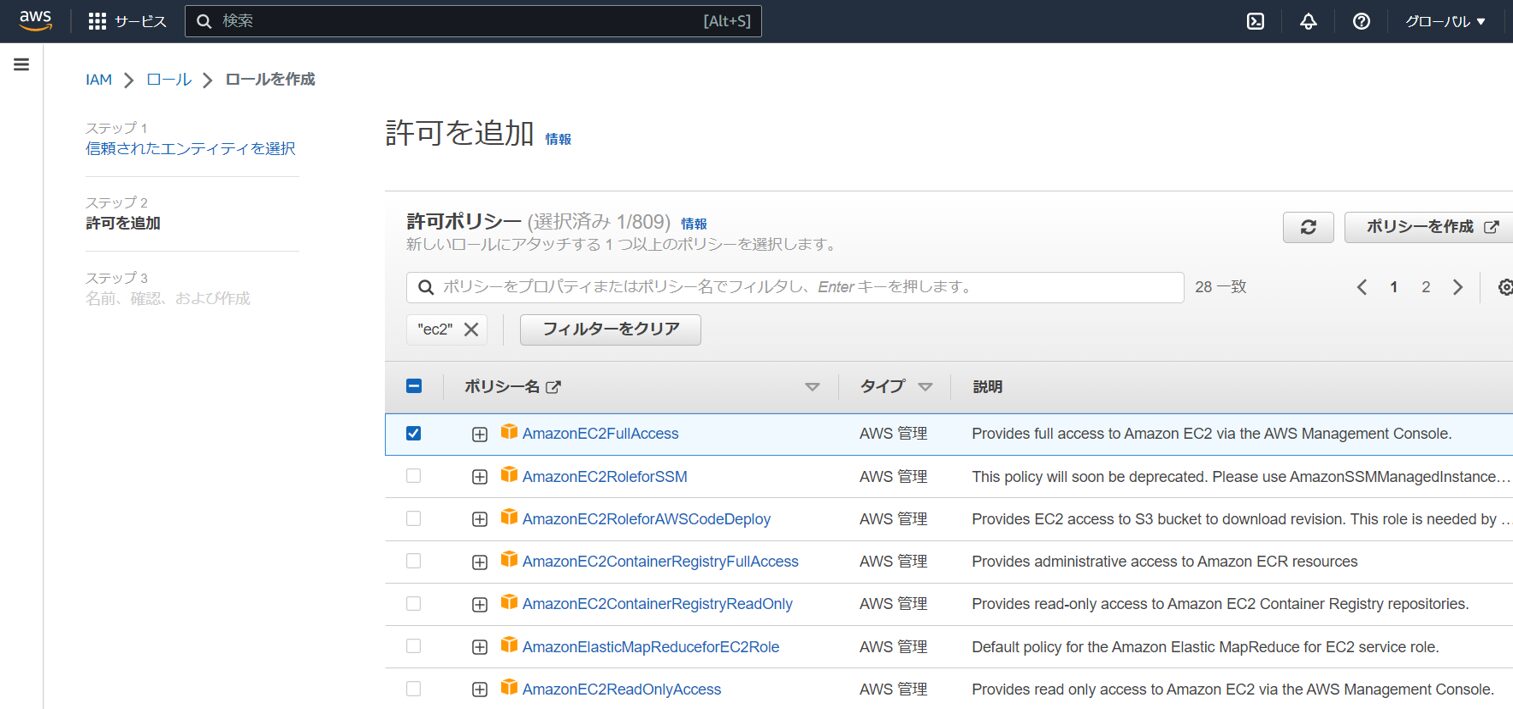
Task: Go to step 1 trusted entity selection
Action: tap(190, 148)
